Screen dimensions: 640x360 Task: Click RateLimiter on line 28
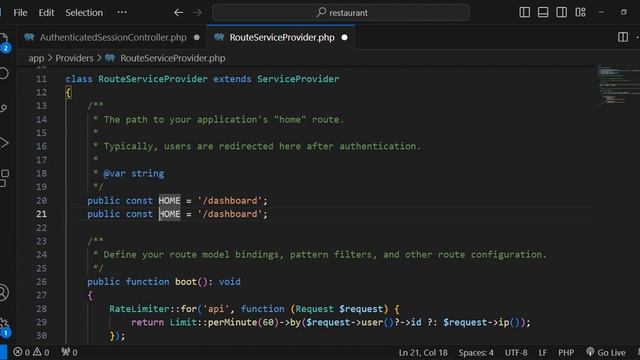click(x=139, y=309)
